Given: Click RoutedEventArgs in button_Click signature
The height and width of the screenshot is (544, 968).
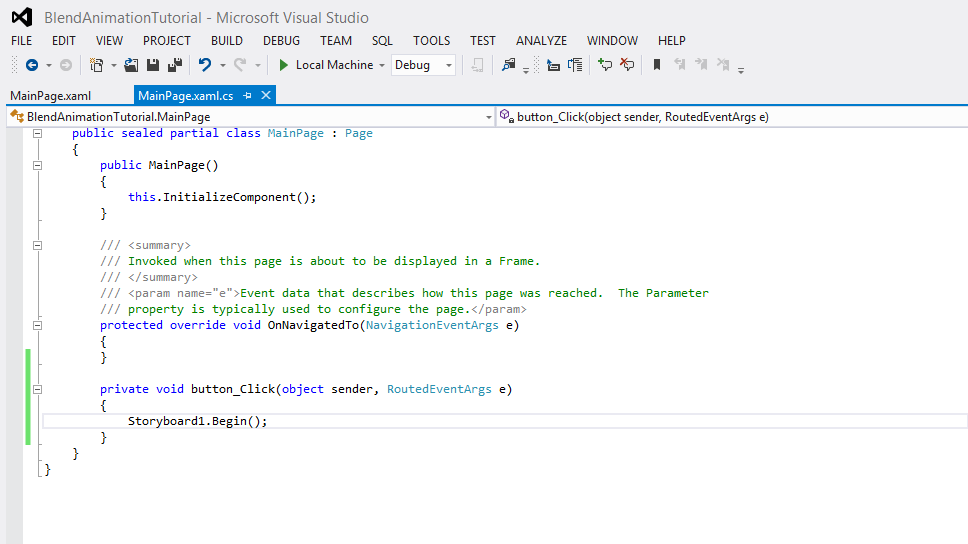Looking at the screenshot, I should click(439, 389).
